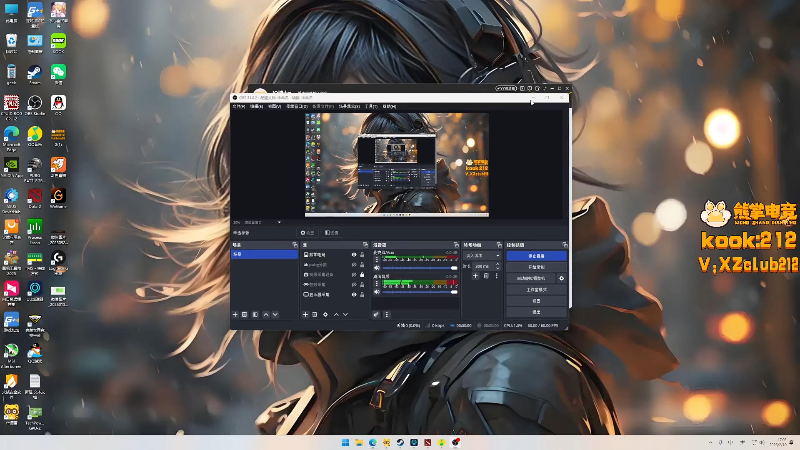Screen dimensions: 800x450
Task: Open the Tools menu in OBS
Action: [x=371, y=106]
